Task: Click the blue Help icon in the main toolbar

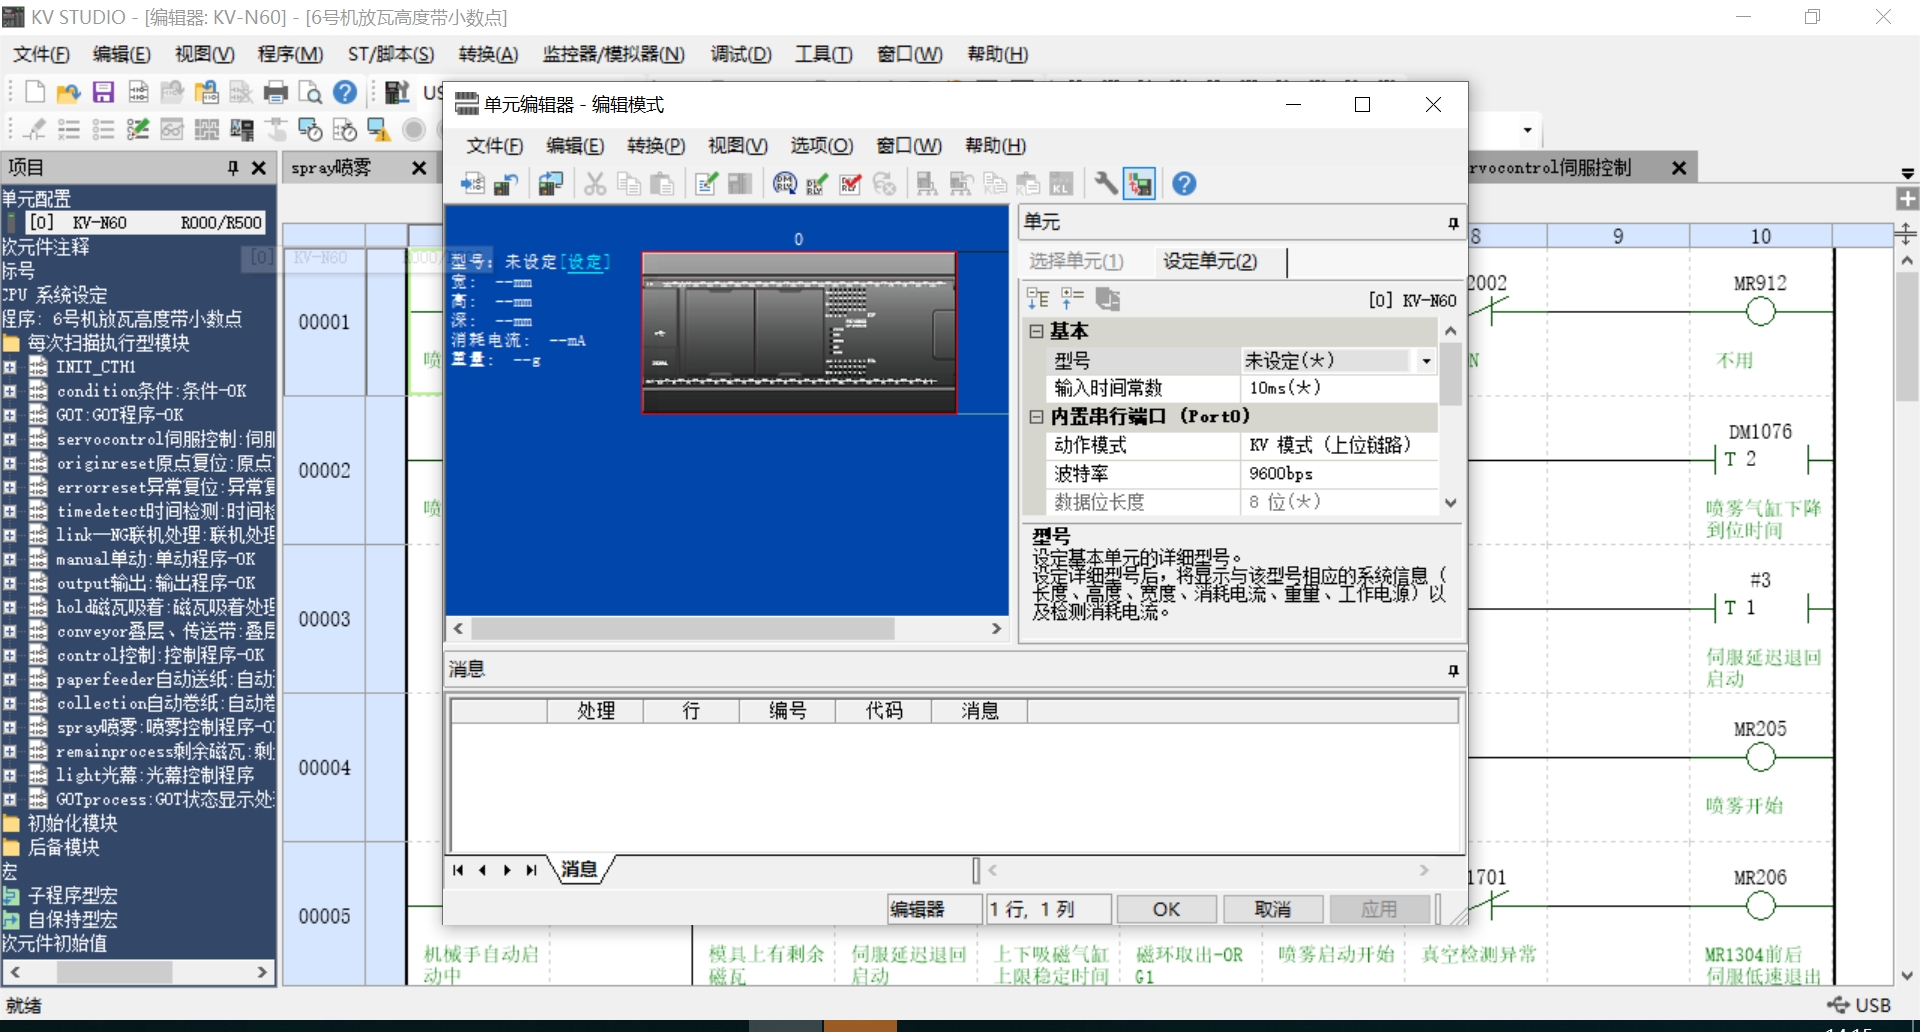Action: click(x=345, y=93)
